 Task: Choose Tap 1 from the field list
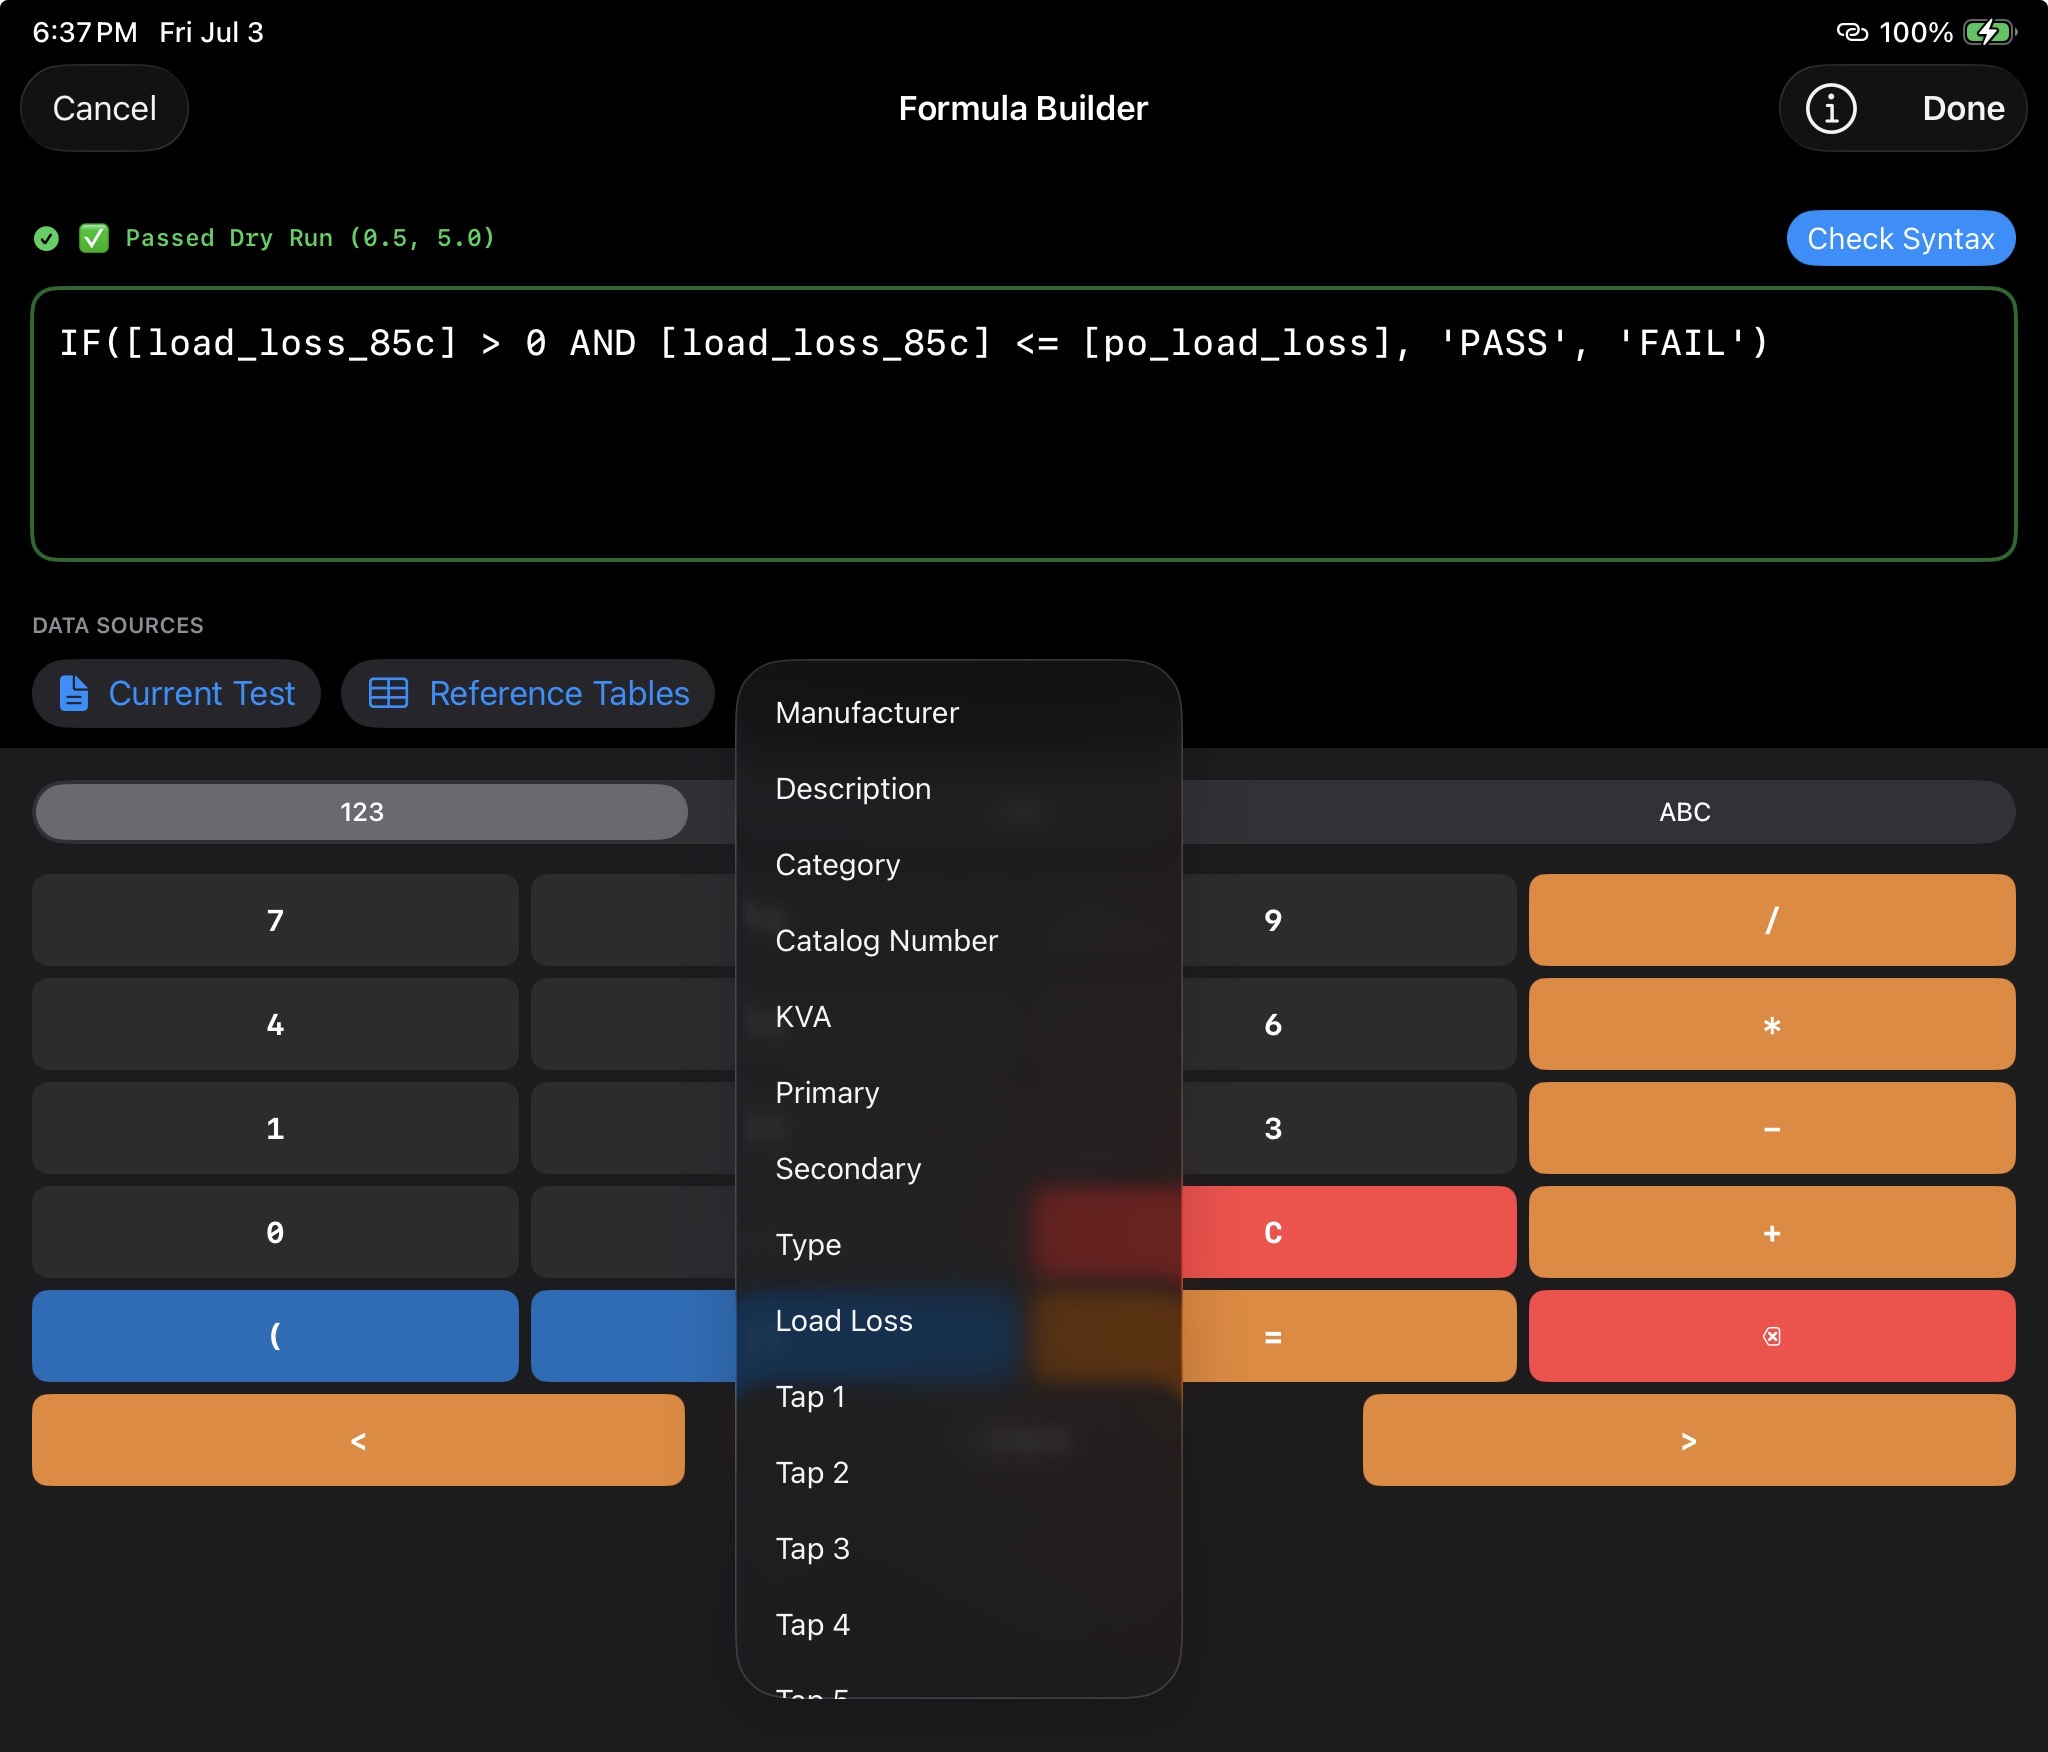point(958,1397)
